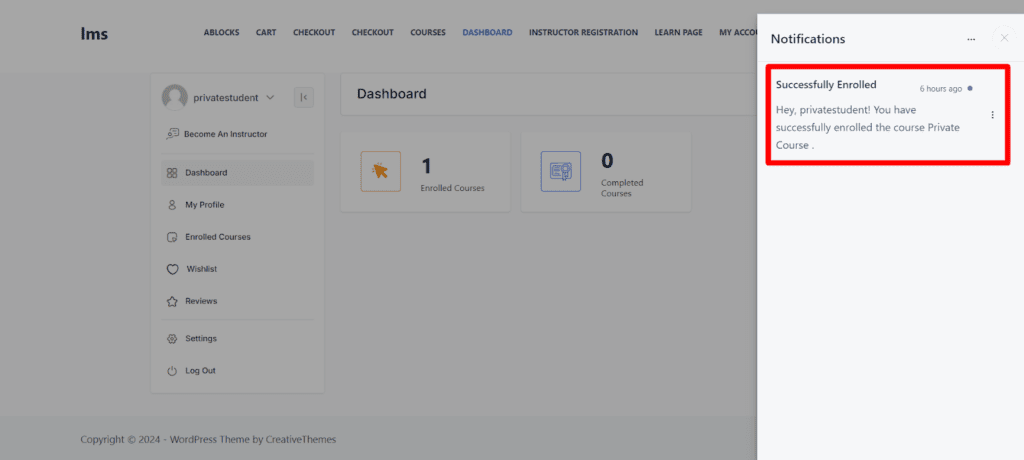Open Enrolled Courses in the sidebar
The width and height of the screenshot is (1024, 460).
click(x=217, y=237)
